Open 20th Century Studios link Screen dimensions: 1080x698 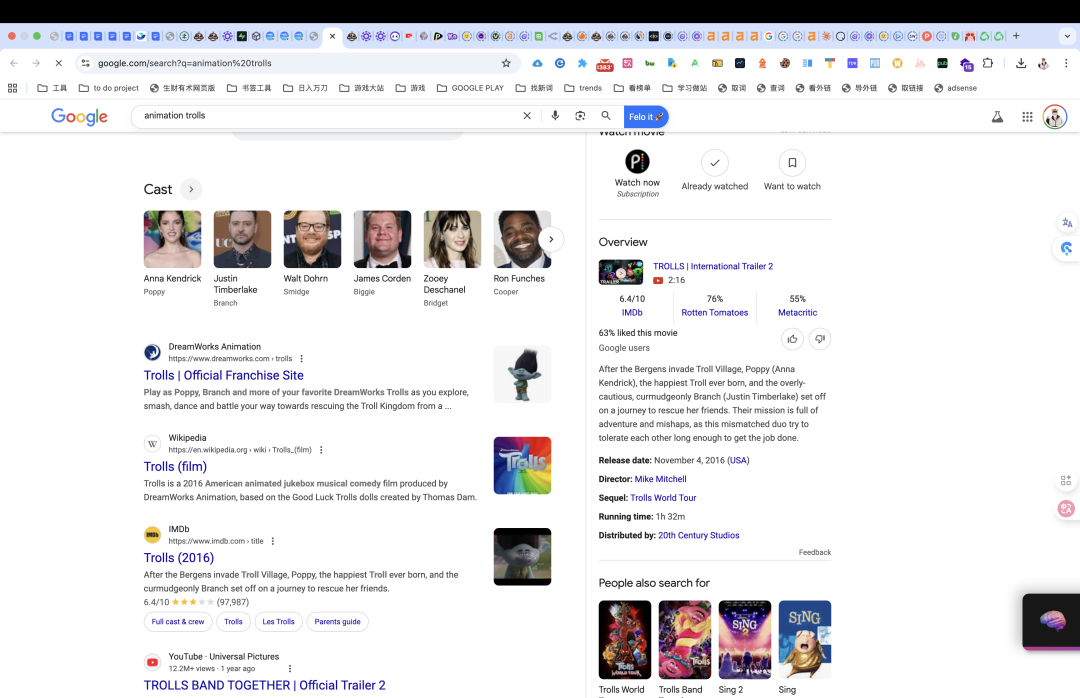pos(698,535)
